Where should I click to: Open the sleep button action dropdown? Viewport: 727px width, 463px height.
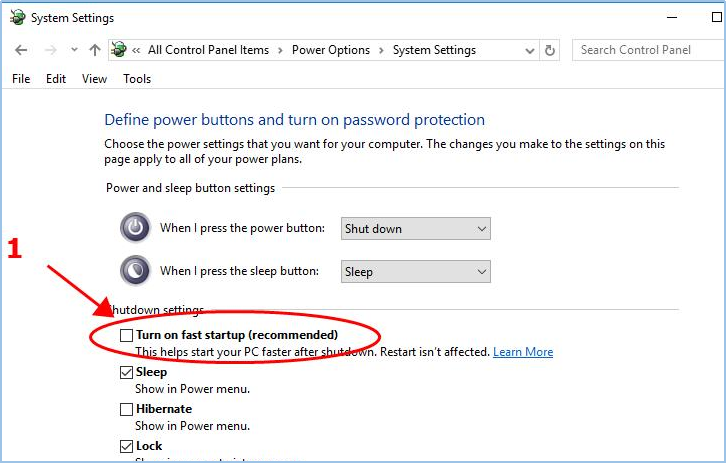click(x=415, y=271)
